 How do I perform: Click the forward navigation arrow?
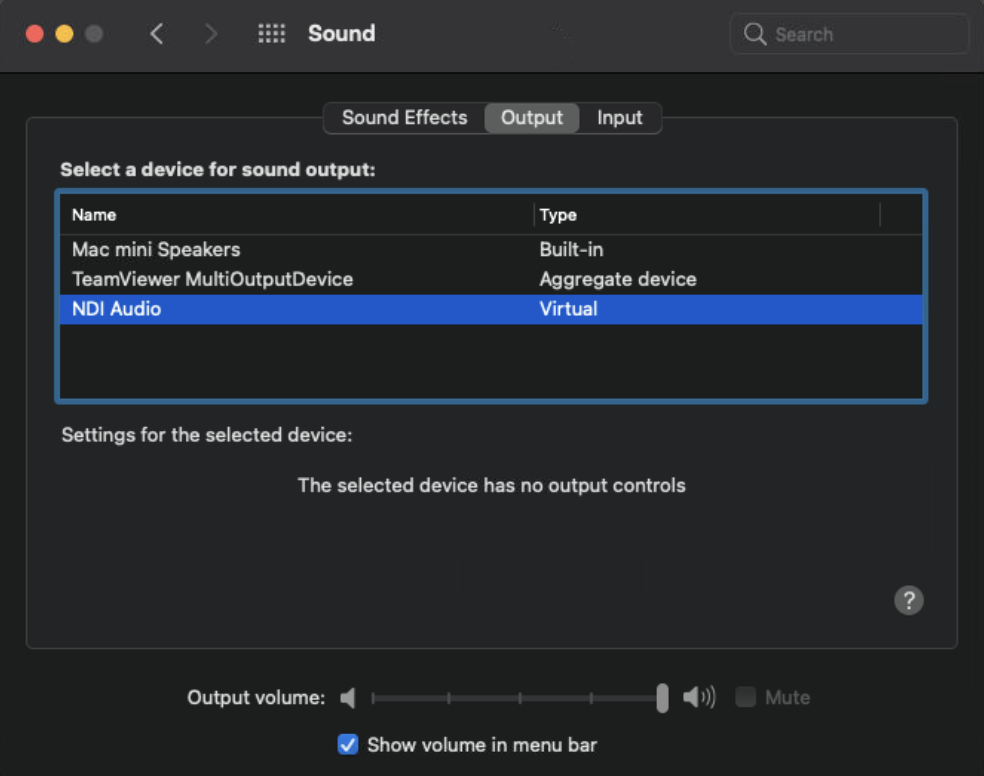point(210,34)
